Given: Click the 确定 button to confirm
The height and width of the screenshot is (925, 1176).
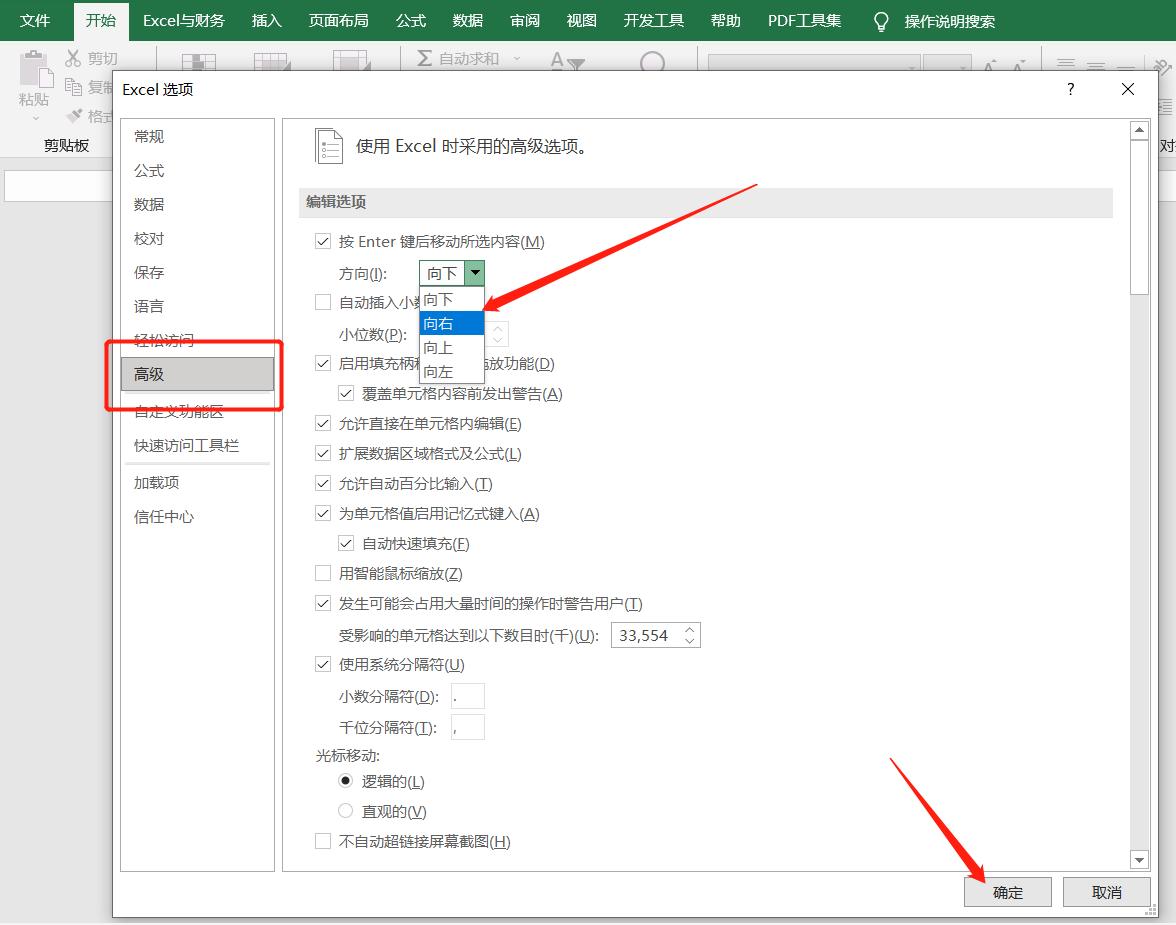Looking at the screenshot, I should click(x=1007, y=891).
